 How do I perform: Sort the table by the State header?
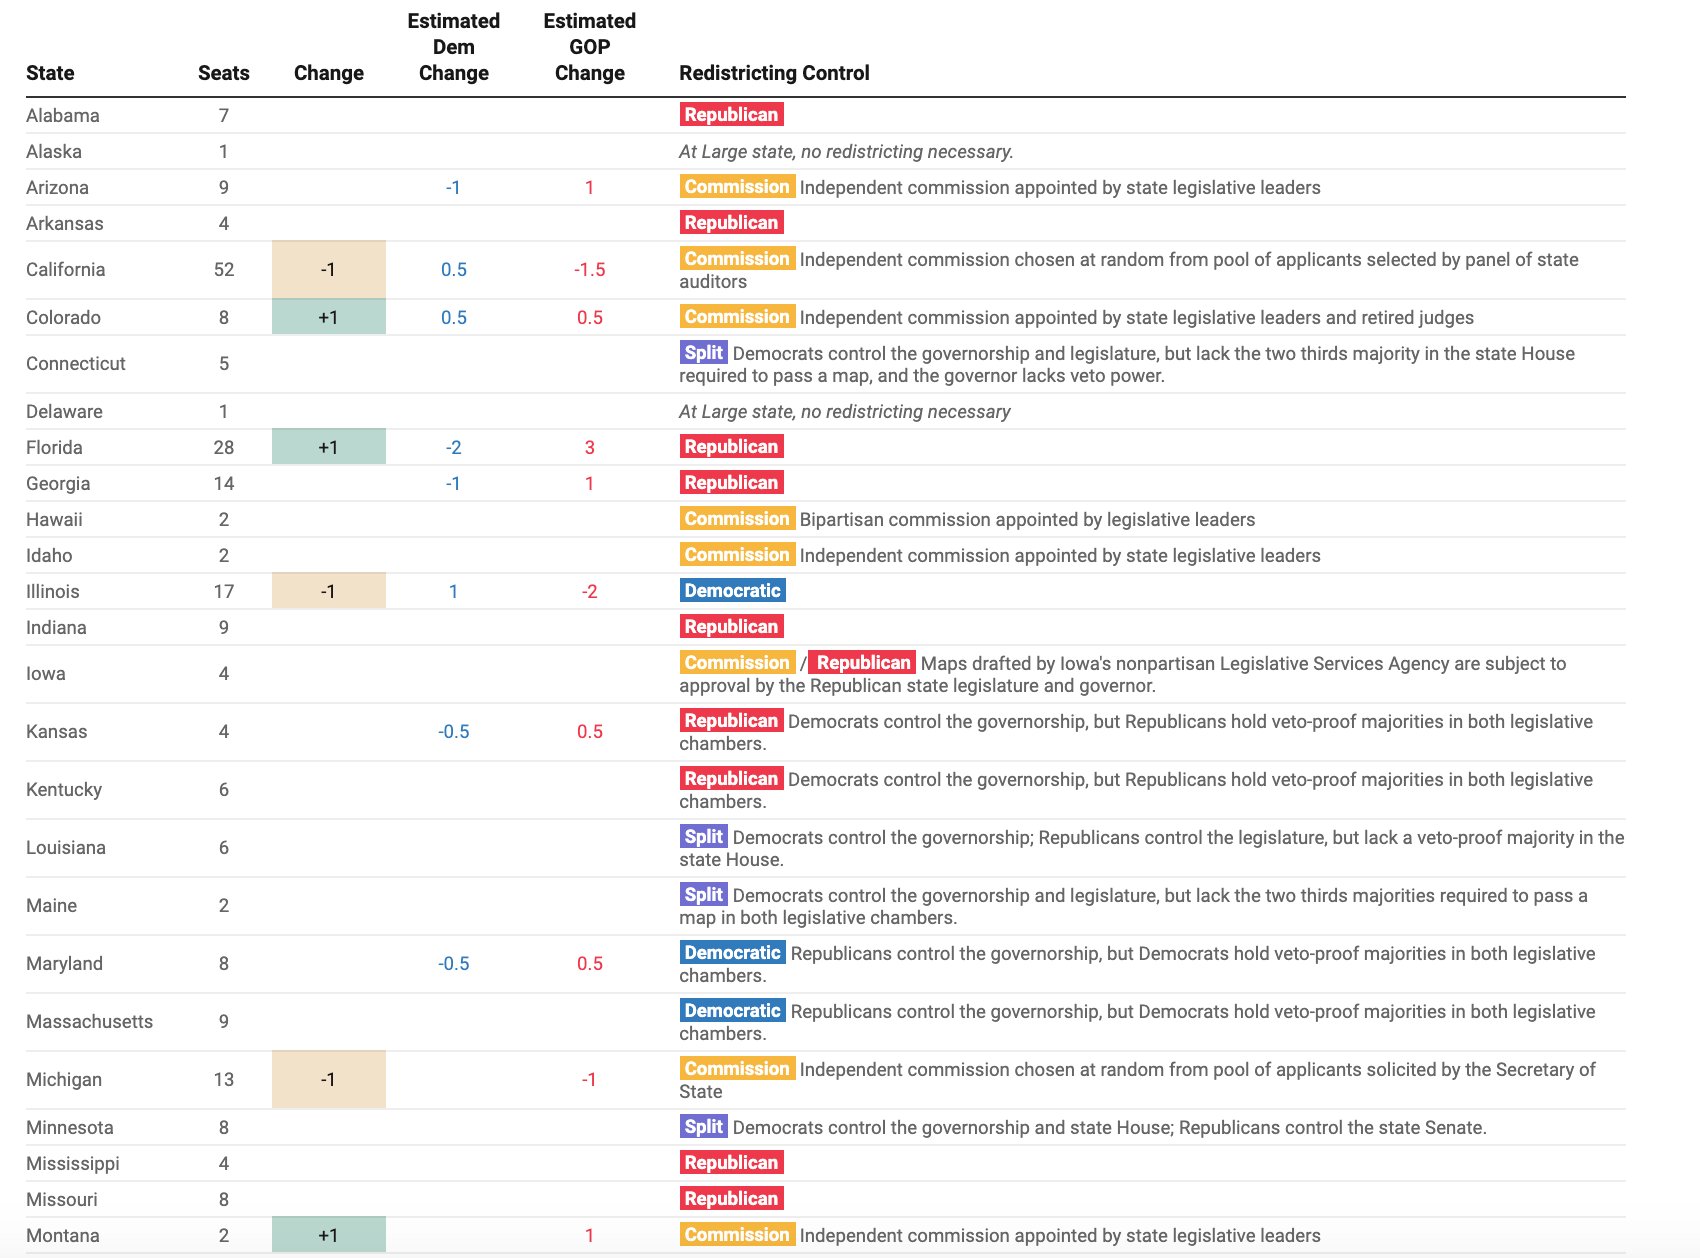coord(50,72)
